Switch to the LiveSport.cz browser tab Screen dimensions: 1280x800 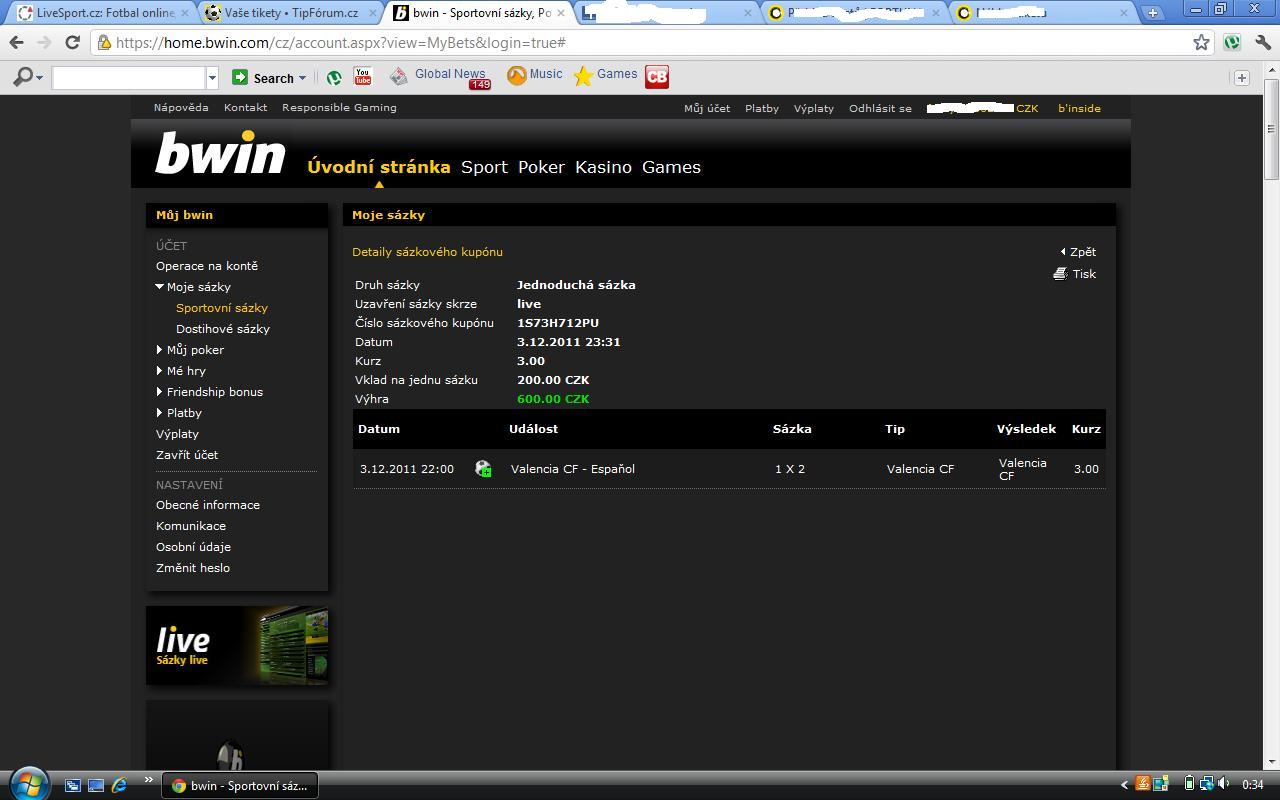(x=98, y=13)
